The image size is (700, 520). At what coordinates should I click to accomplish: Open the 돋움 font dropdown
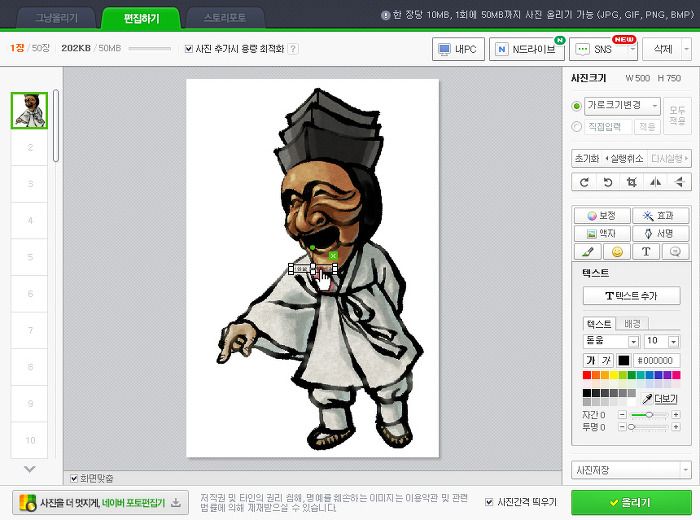pyautogui.click(x=612, y=341)
